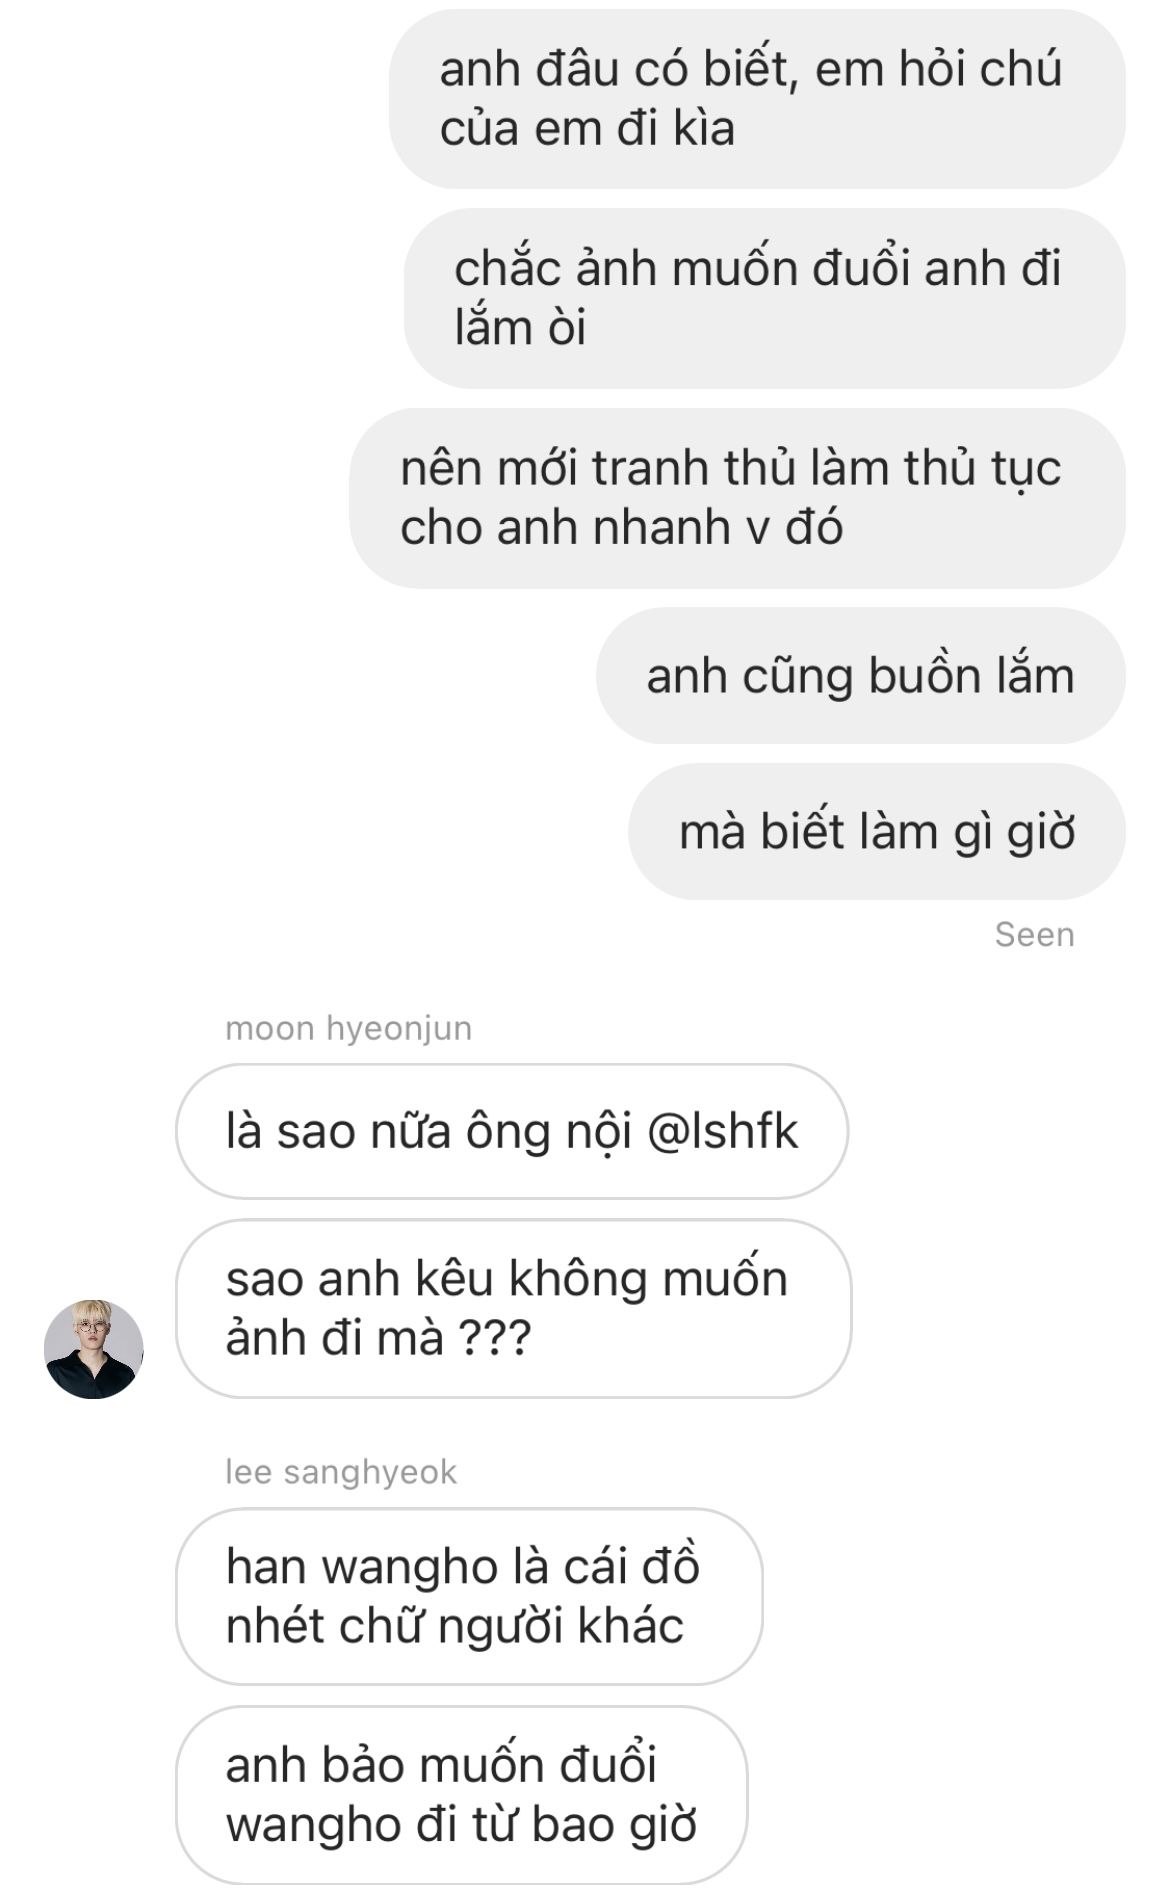Tap 'nhét chữ người khác' text line
Screen dimensions: 1170x1902
pyautogui.click(x=454, y=1626)
